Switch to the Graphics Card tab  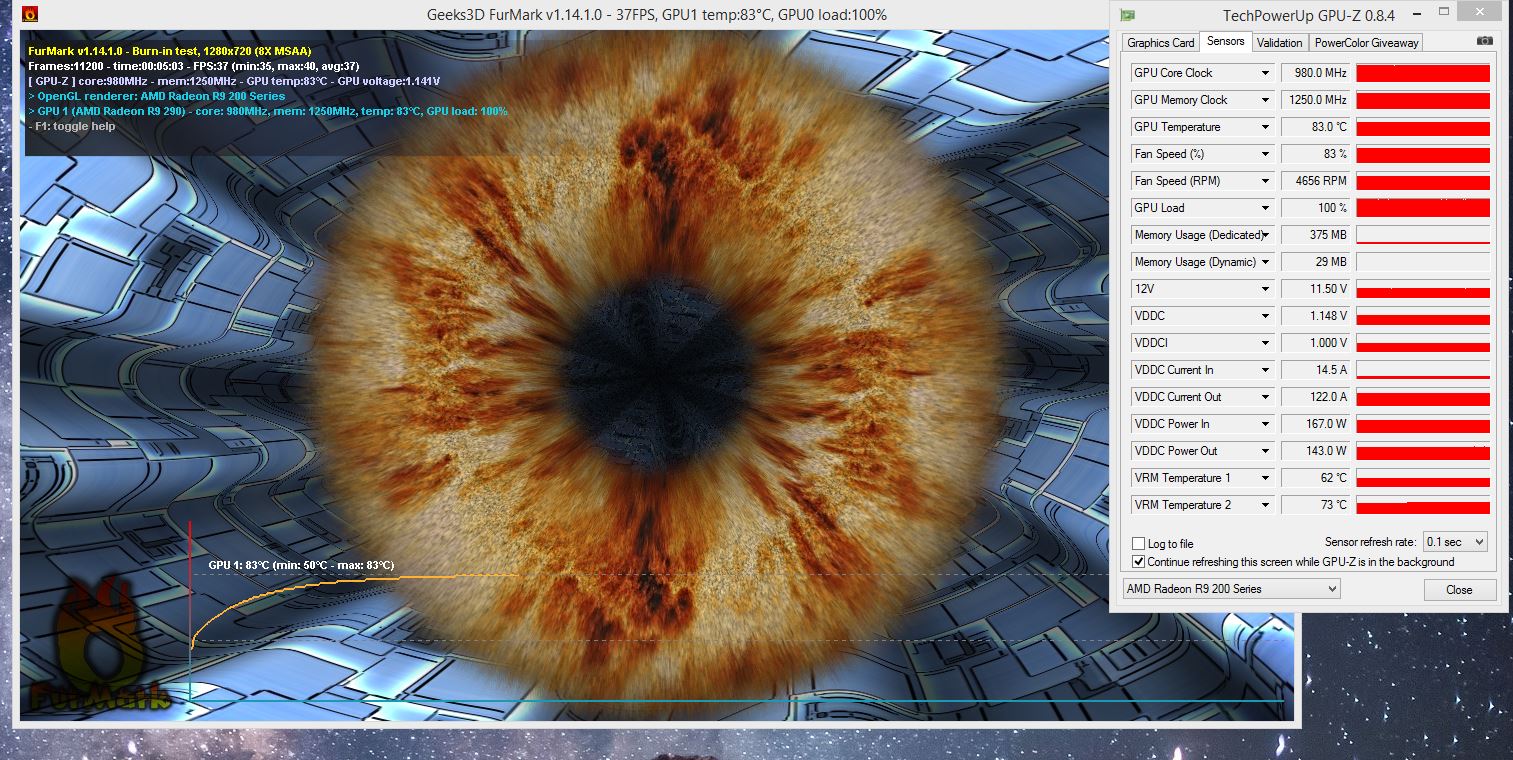[1159, 42]
